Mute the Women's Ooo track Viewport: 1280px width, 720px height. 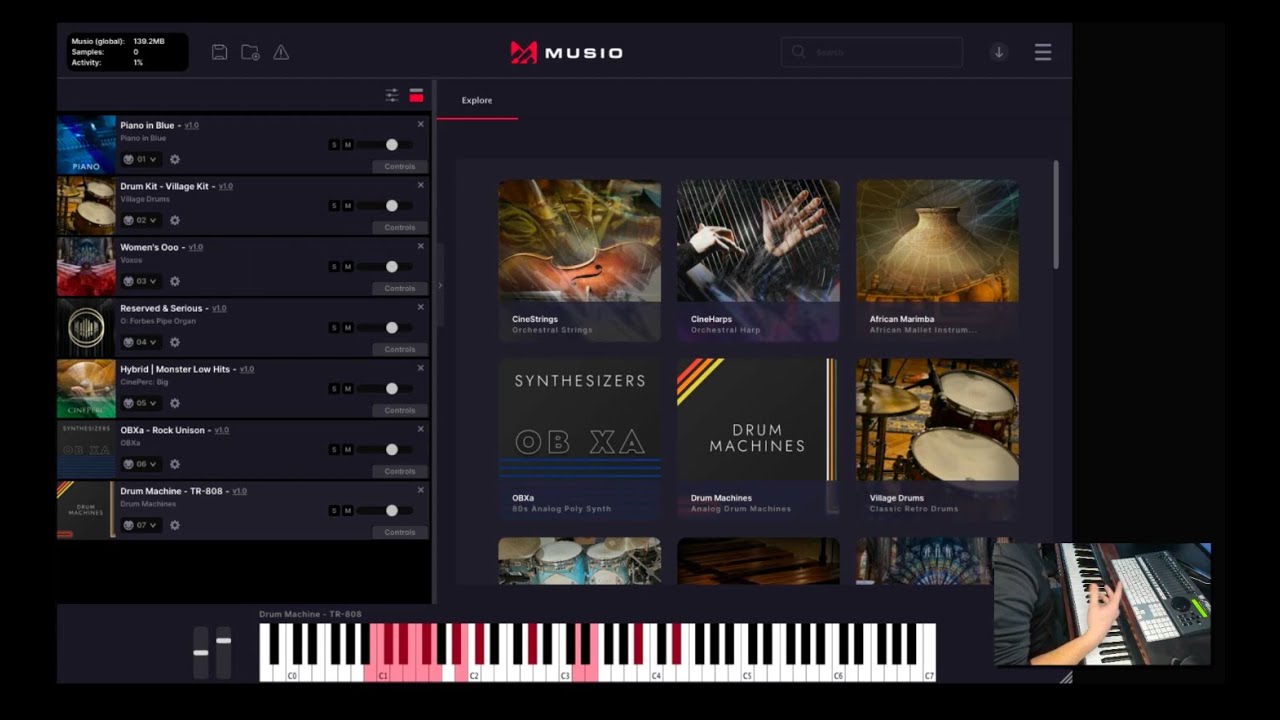click(x=348, y=267)
